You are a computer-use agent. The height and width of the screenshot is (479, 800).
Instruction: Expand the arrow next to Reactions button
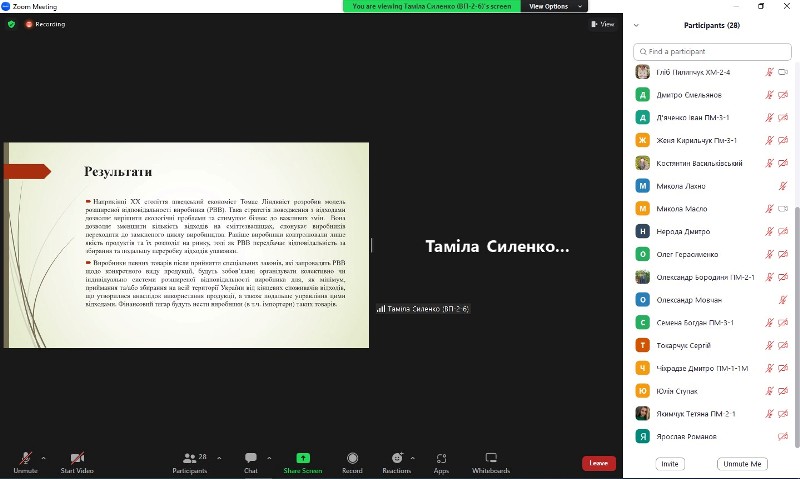[x=412, y=458]
